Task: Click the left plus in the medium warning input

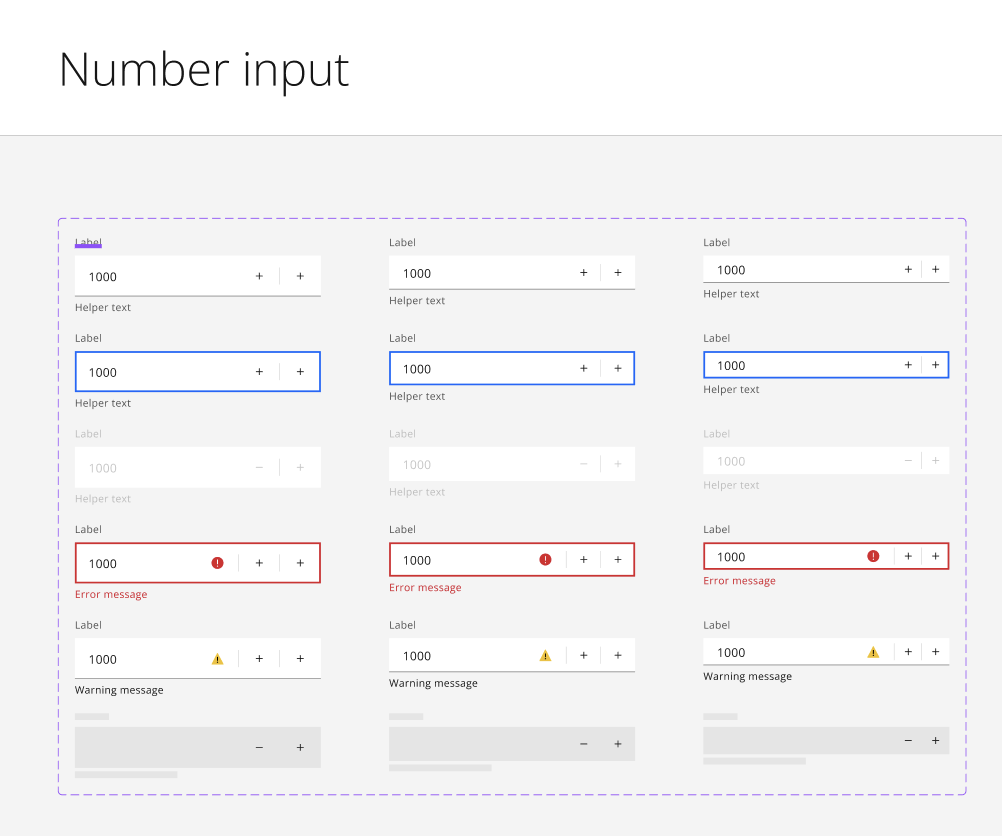Action: tap(583, 655)
